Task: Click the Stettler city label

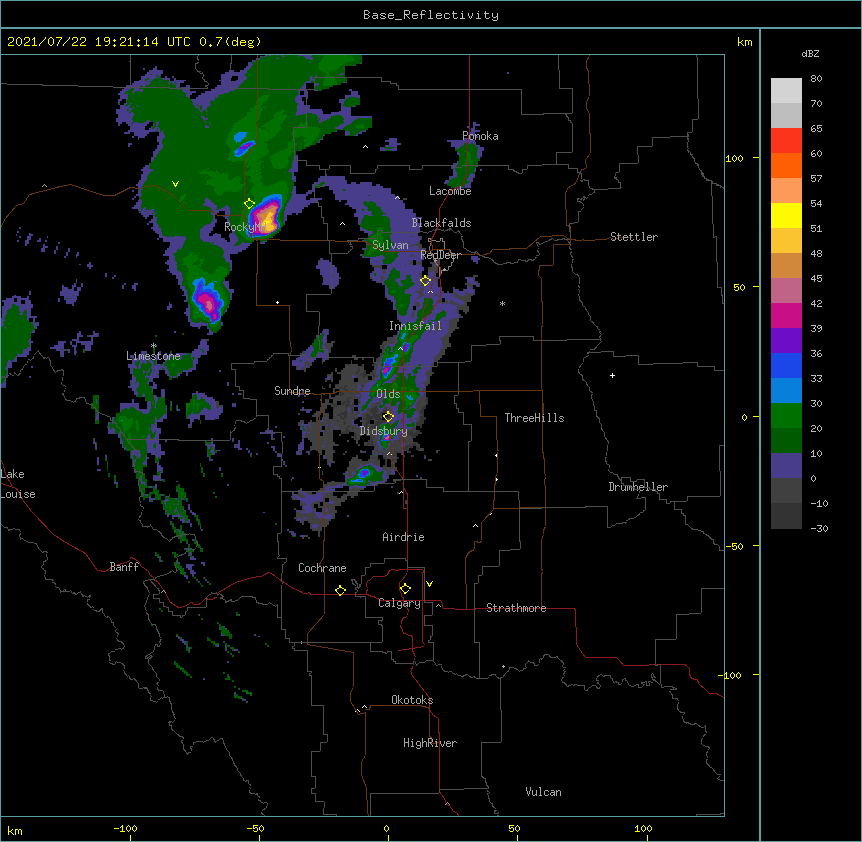Action: 634,237
